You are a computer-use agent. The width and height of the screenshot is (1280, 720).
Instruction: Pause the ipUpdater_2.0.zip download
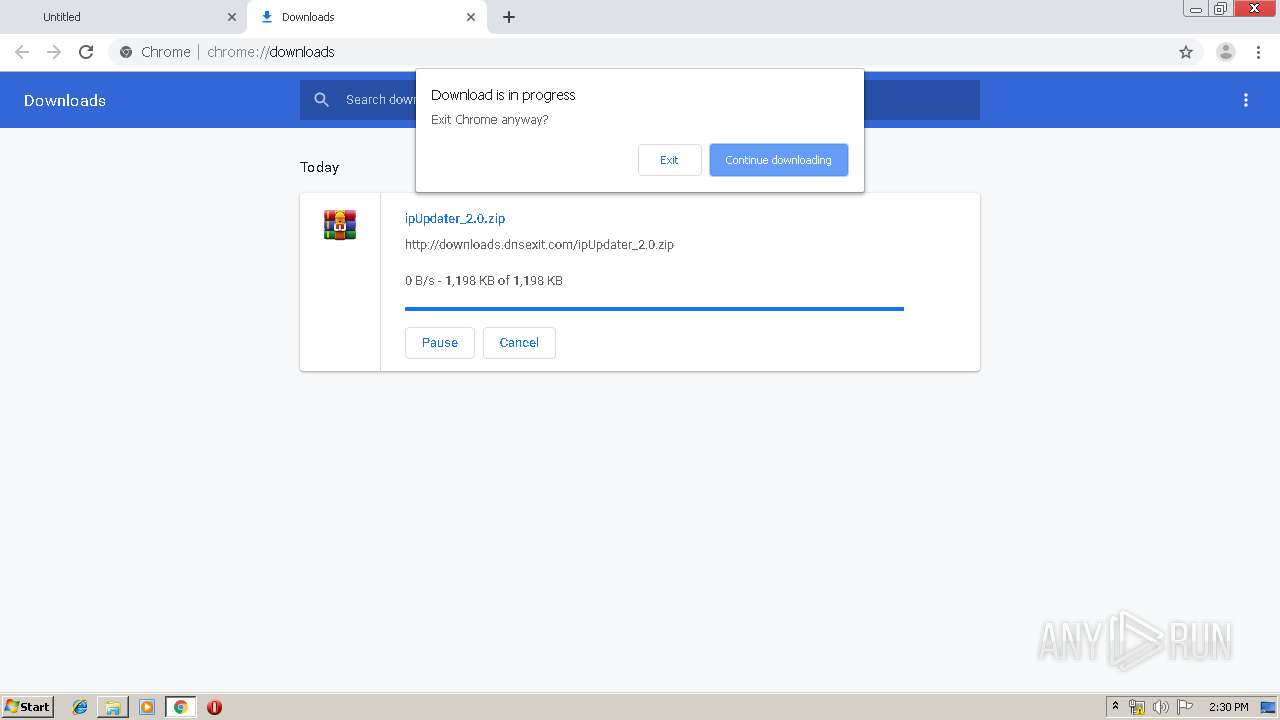440,342
